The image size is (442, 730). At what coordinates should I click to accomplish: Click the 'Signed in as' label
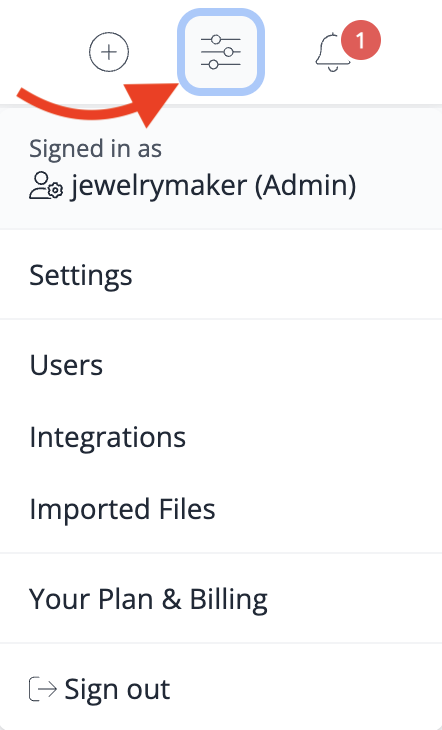click(x=95, y=149)
